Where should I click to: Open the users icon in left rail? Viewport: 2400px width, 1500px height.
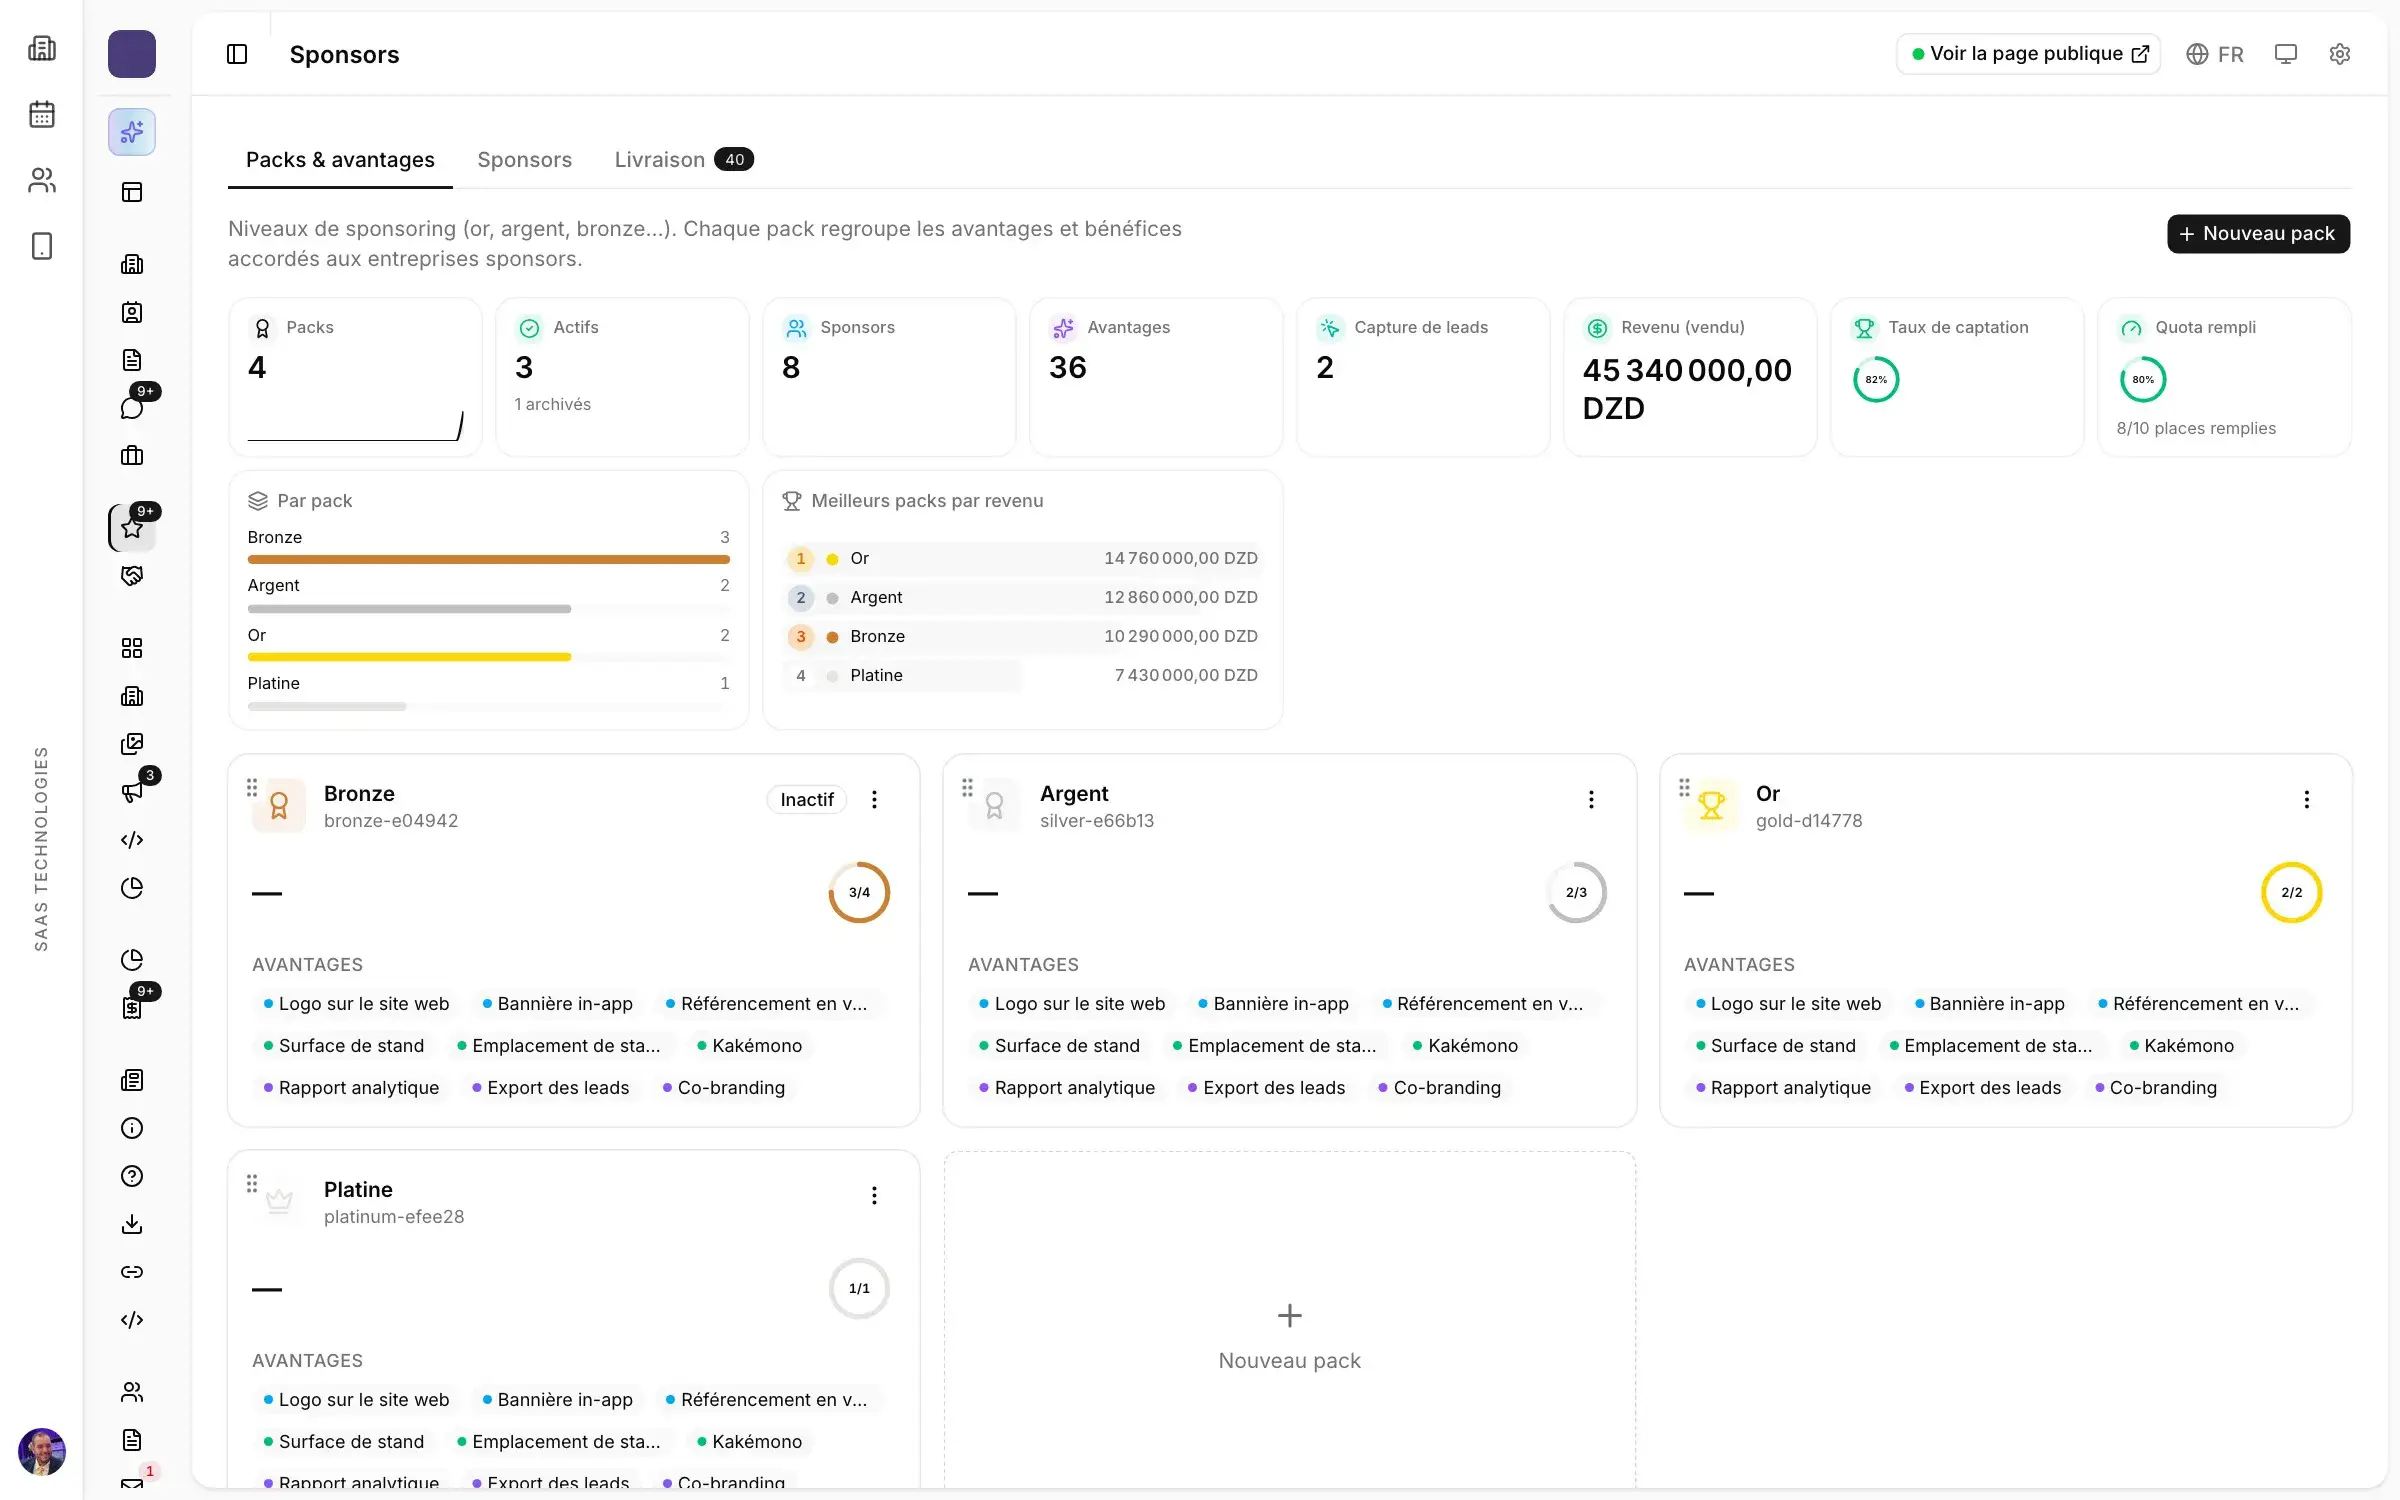pyautogui.click(x=42, y=180)
